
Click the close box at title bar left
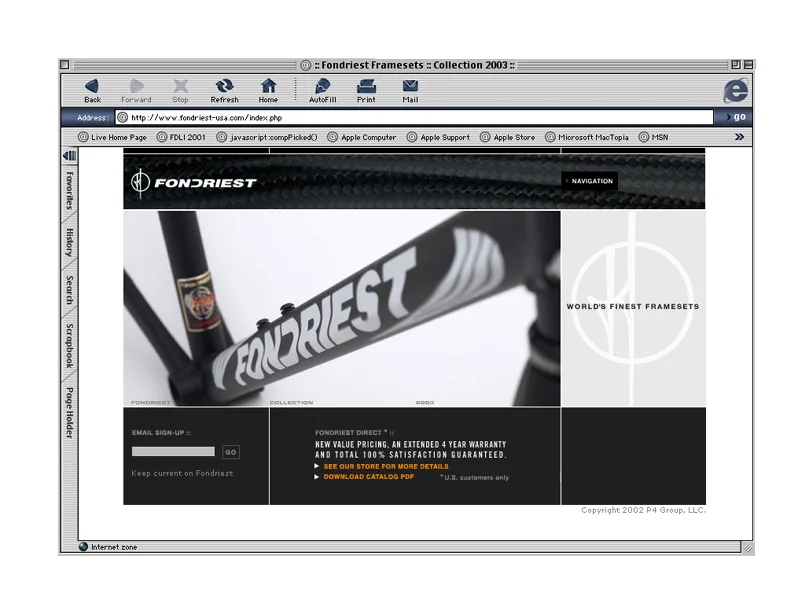65,65
